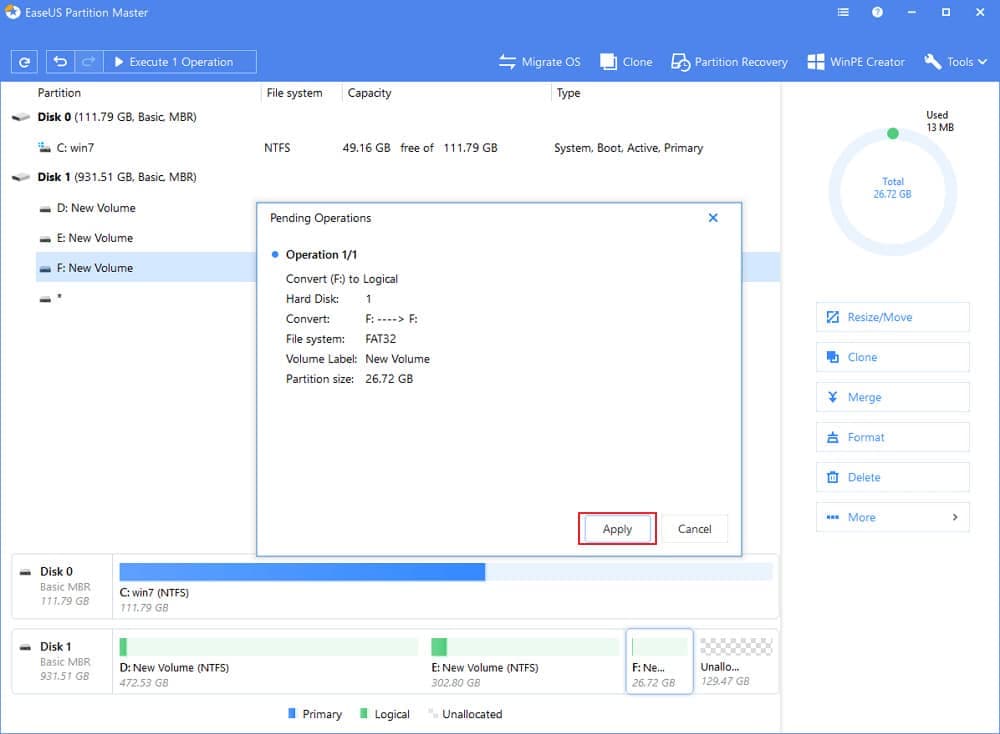The image size is (1000, 734).
Task: Click the Disk 1 drive icon in list
Action: [21, 177]
